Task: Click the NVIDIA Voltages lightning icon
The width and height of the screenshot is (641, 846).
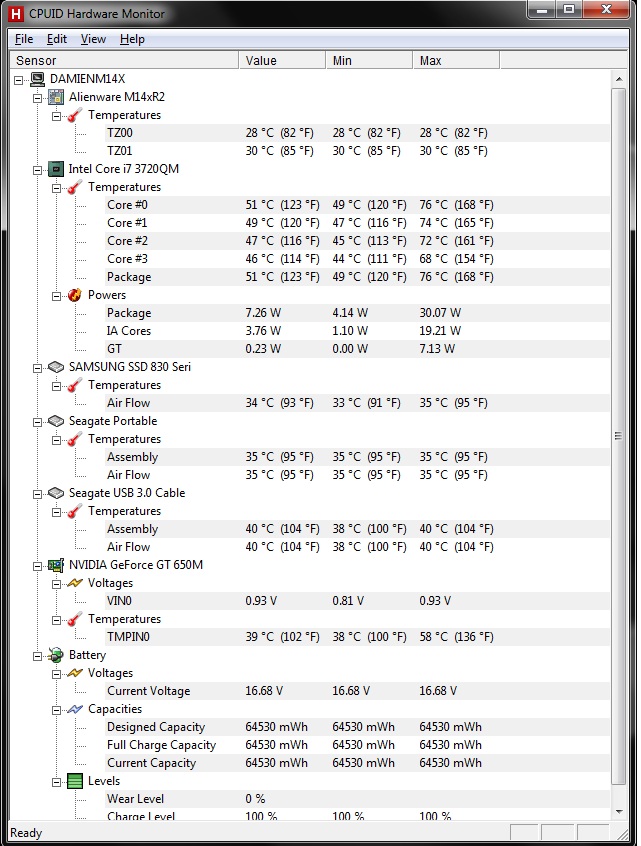Action: click(x=75, y=583)
